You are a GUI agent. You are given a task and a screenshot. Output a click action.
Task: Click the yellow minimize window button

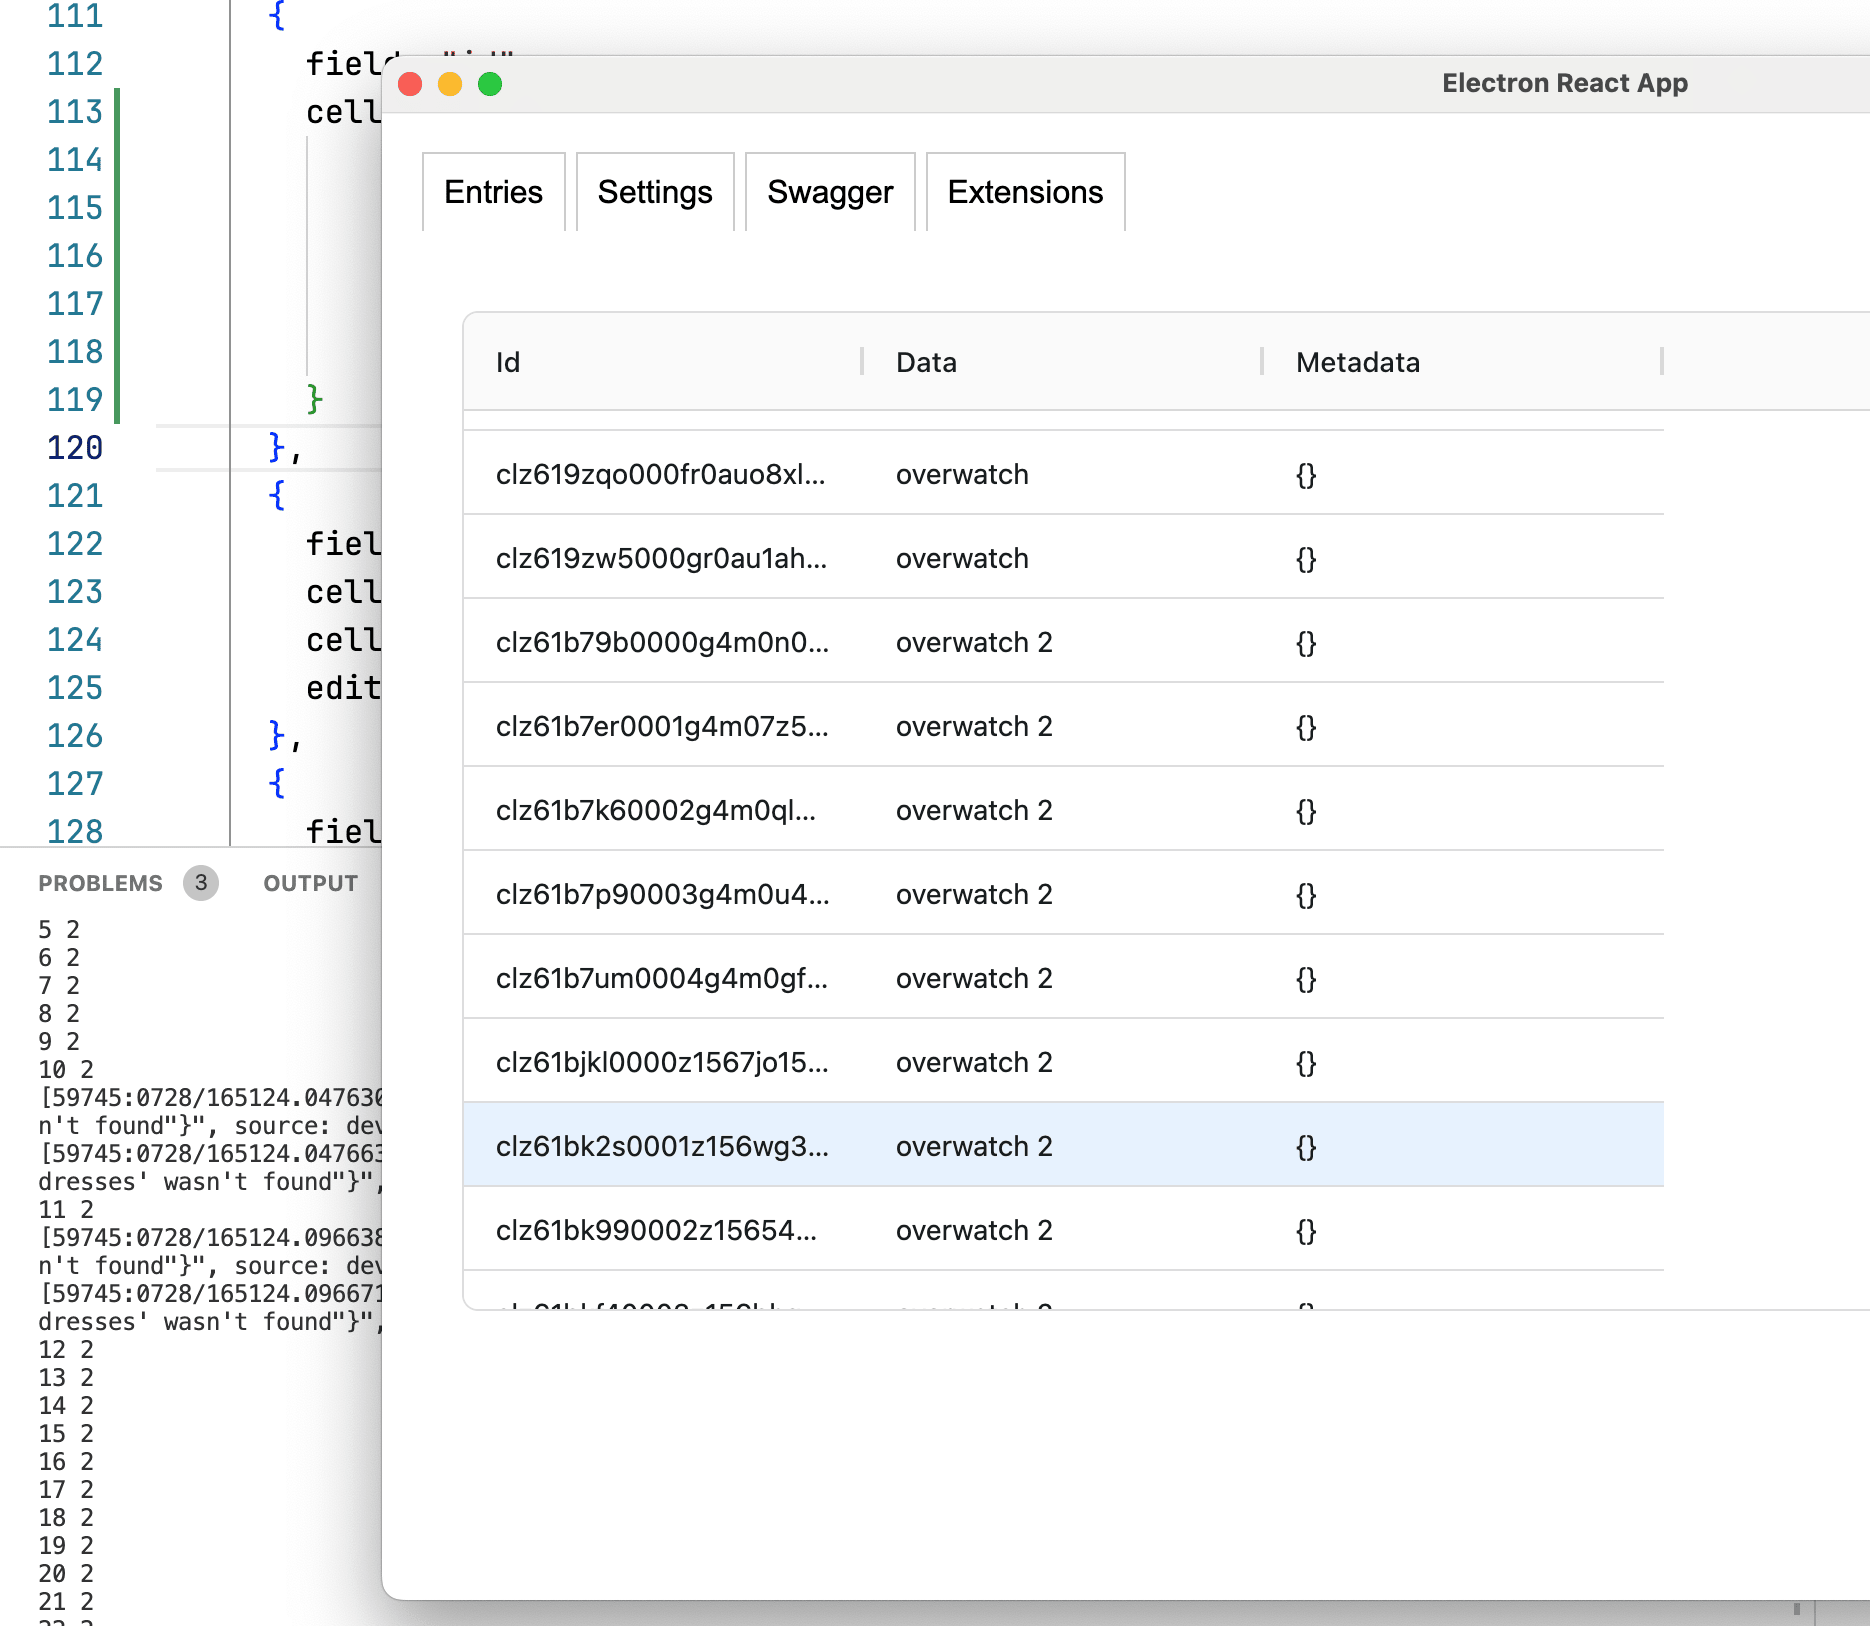coord(450,84)
